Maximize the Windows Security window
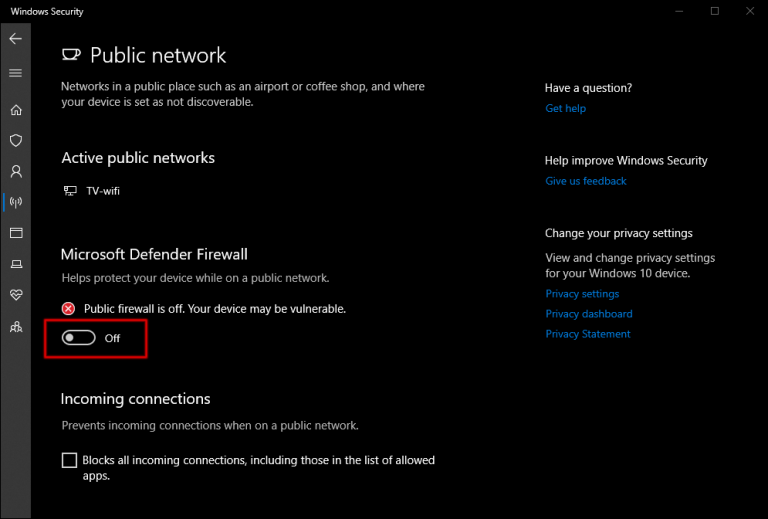The width and height of the screenshot is (768, 519). 715,11
